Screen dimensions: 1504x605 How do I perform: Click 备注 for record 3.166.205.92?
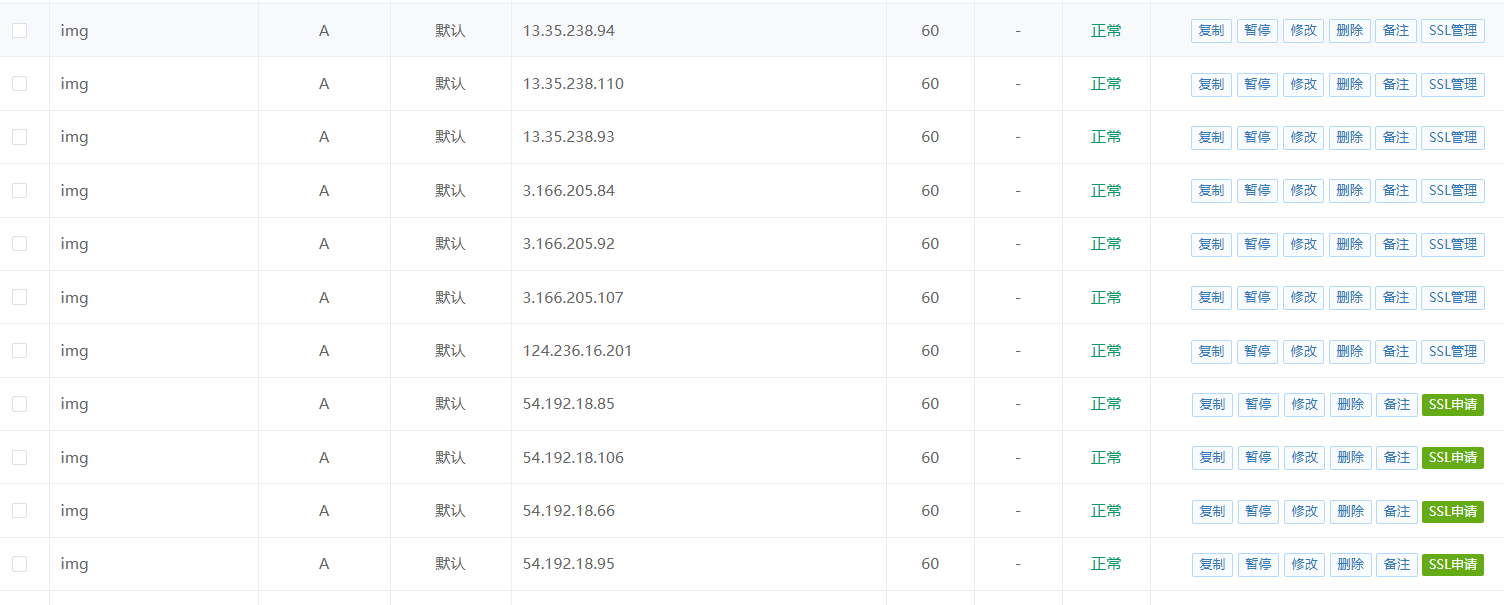[1395, 244]
